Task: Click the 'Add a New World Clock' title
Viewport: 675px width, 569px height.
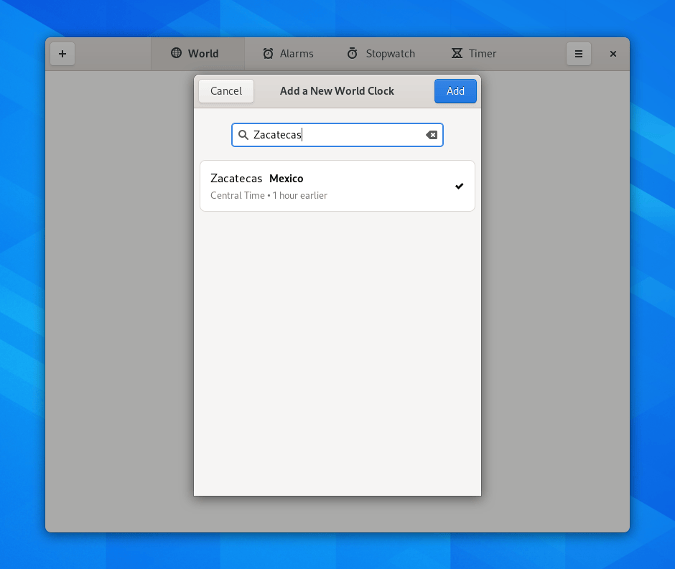Action: click(337, 91)
